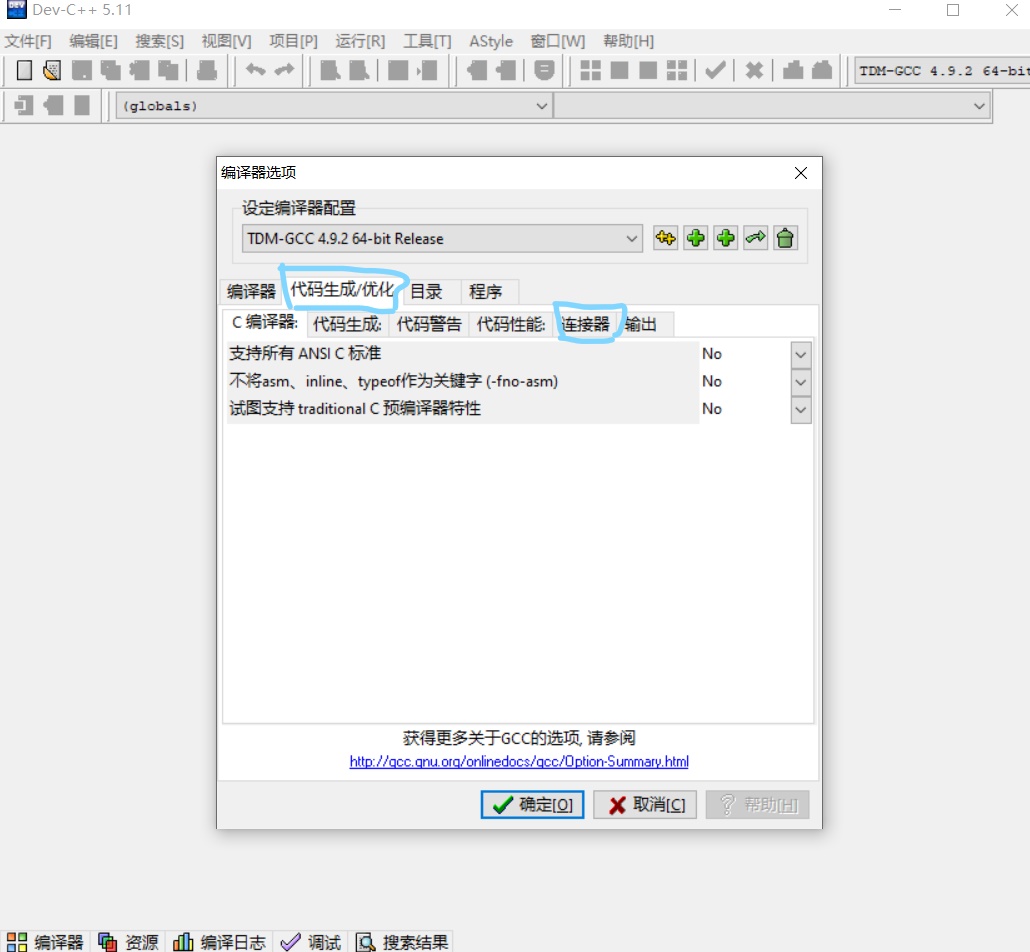Click the Goto bookmark toolbar icon

(82, 105)
